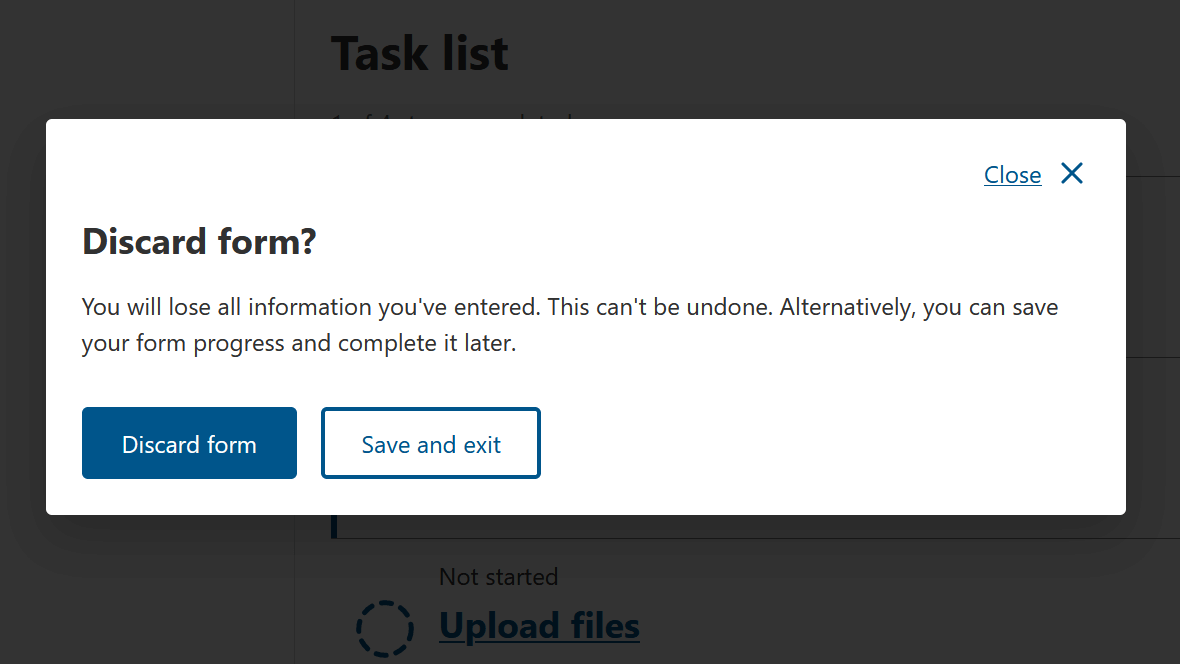Click the Close link in the dialog
1180x664 pixels.
(x=1012, y=174)
